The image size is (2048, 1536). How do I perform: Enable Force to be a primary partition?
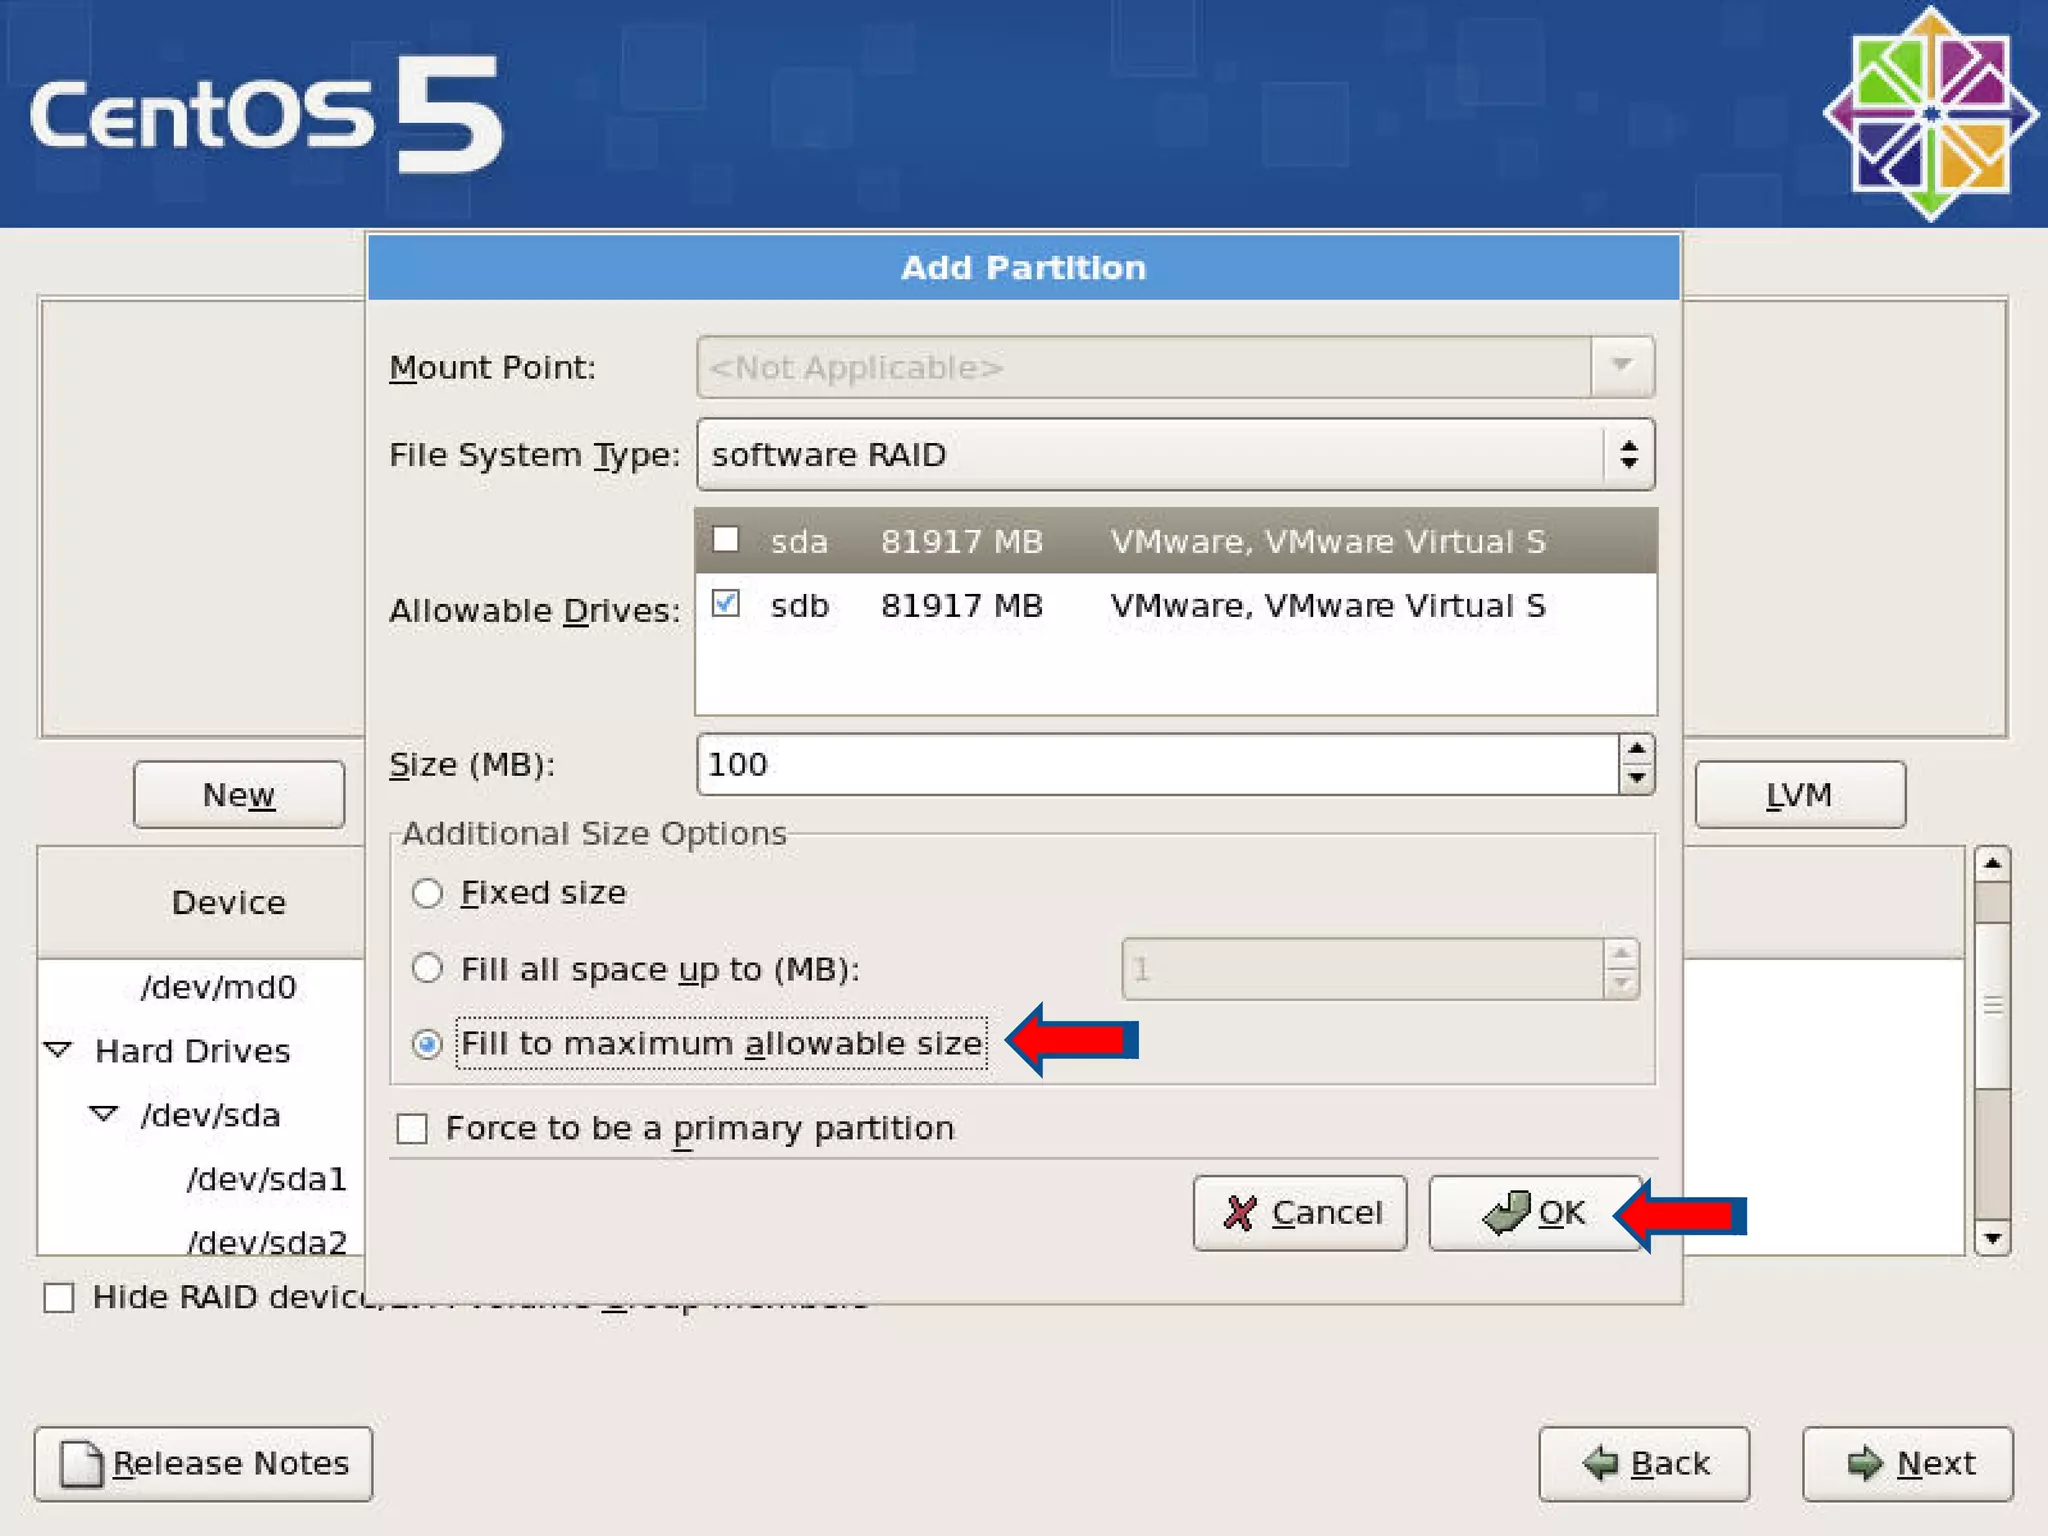(412, 1129)
